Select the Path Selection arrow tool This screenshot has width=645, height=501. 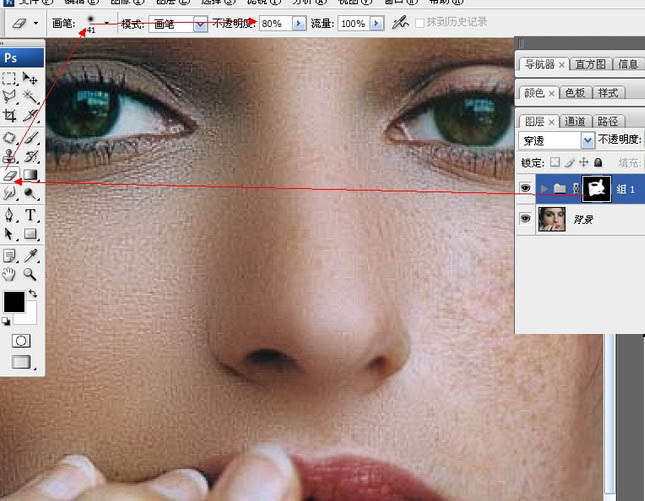tap(9, 234)
